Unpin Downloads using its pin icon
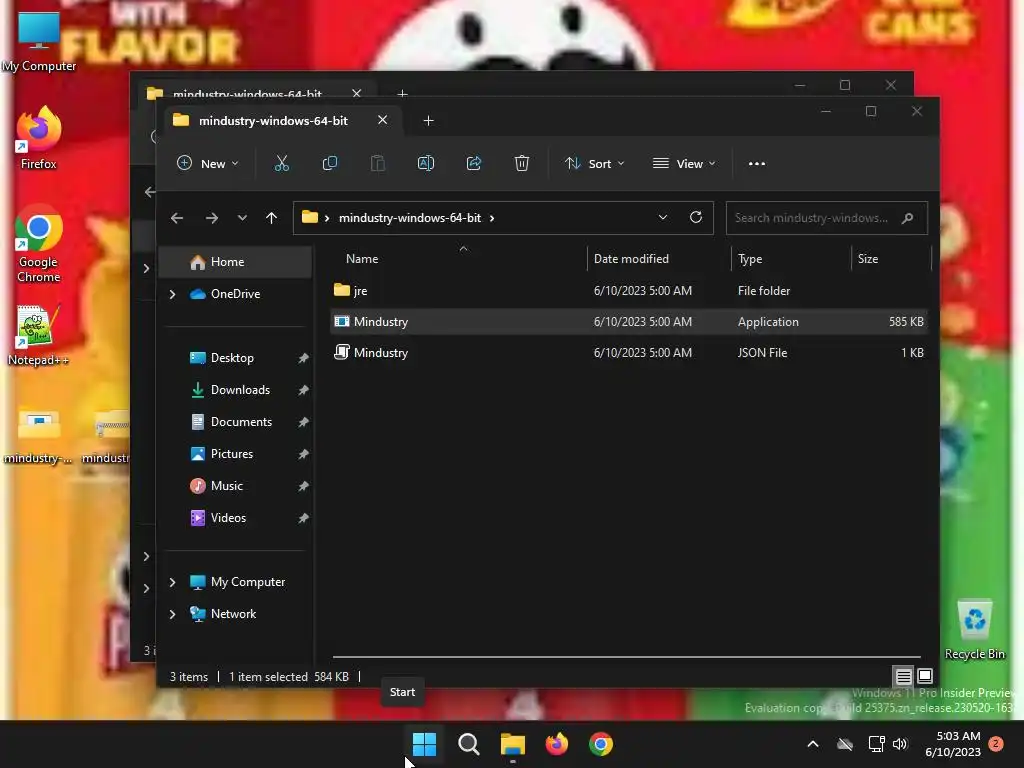The width and height of the screenshot is (1024, 768). [x=303, y=390]
